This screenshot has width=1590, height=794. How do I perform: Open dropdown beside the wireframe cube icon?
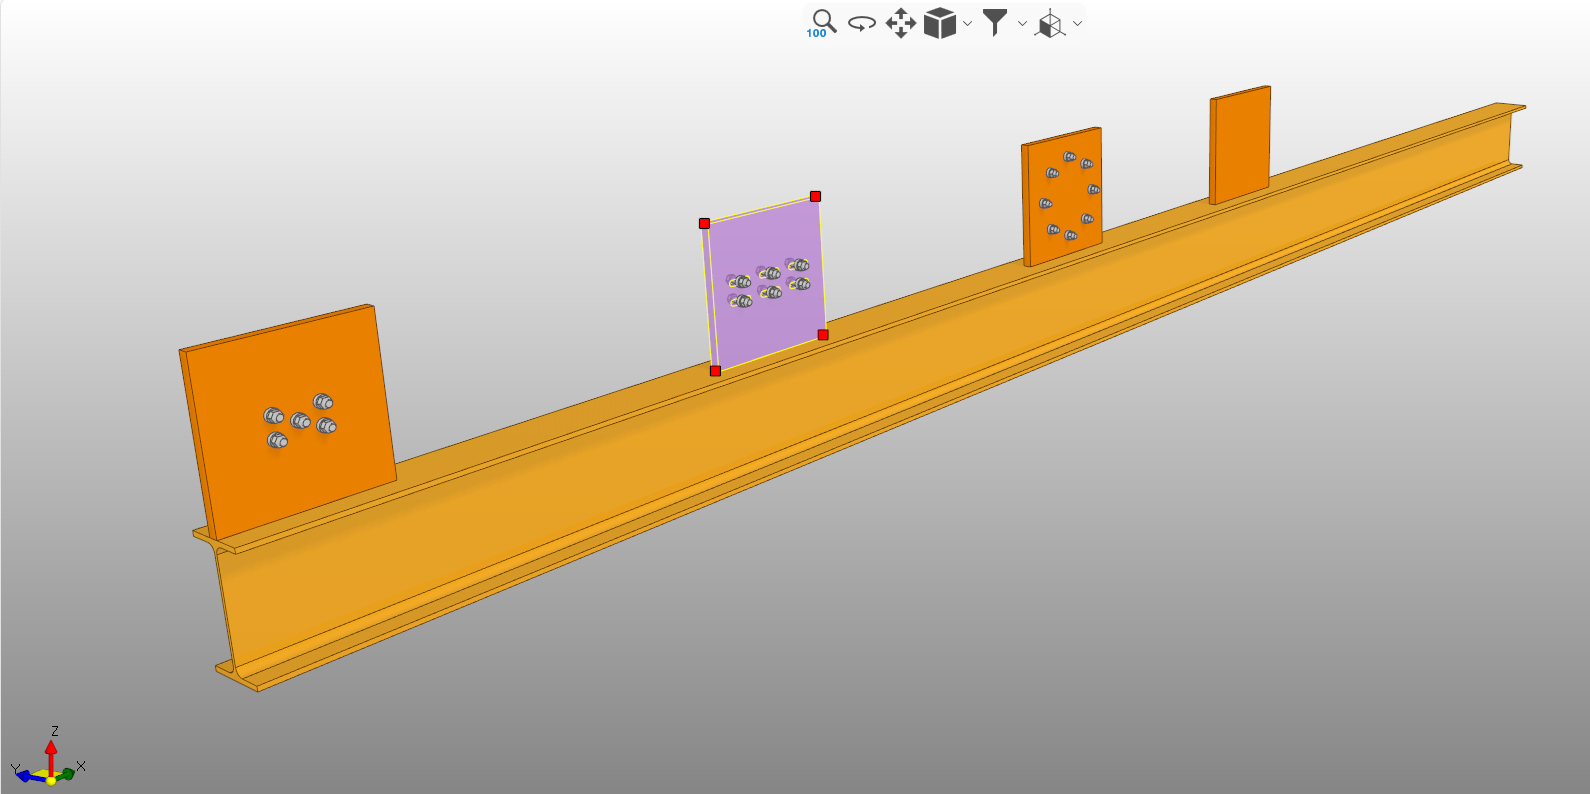1077,23
